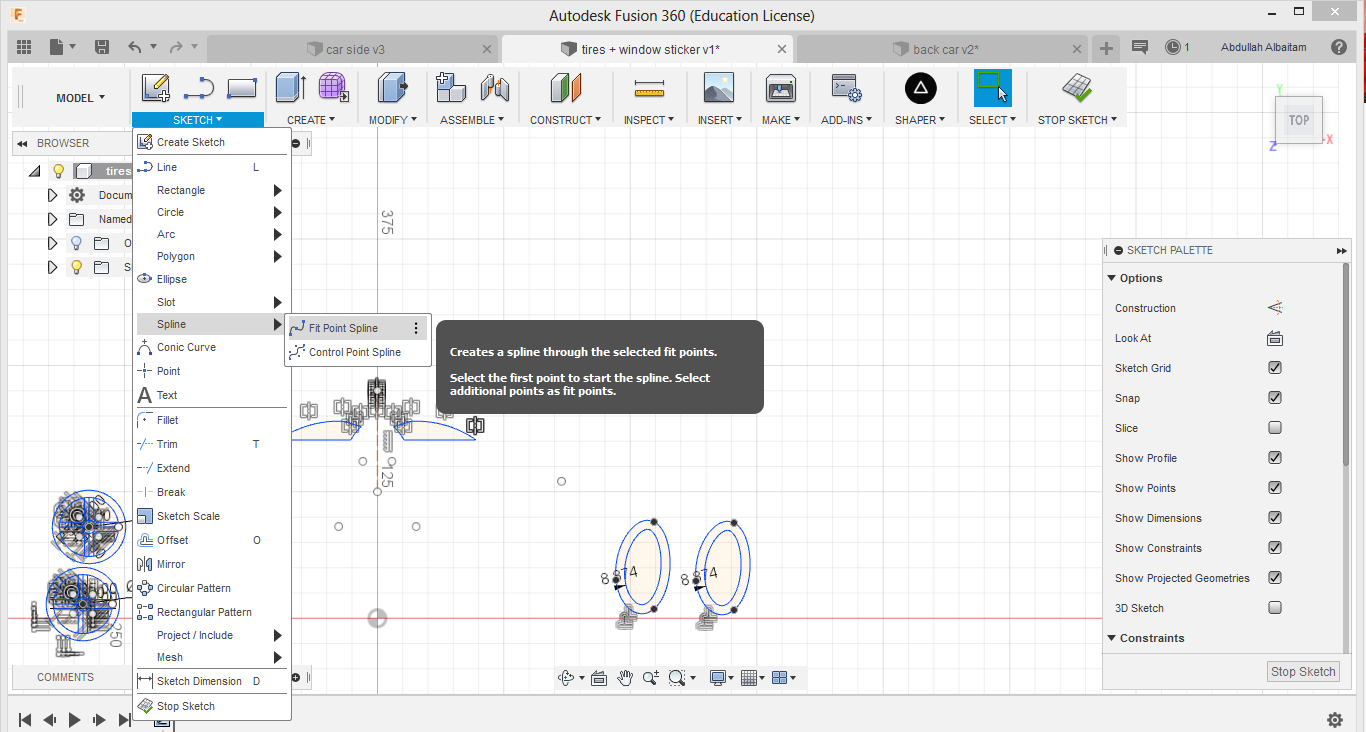Click the Undo arrow icon
Screen dimensions: 1366x732
135,47
